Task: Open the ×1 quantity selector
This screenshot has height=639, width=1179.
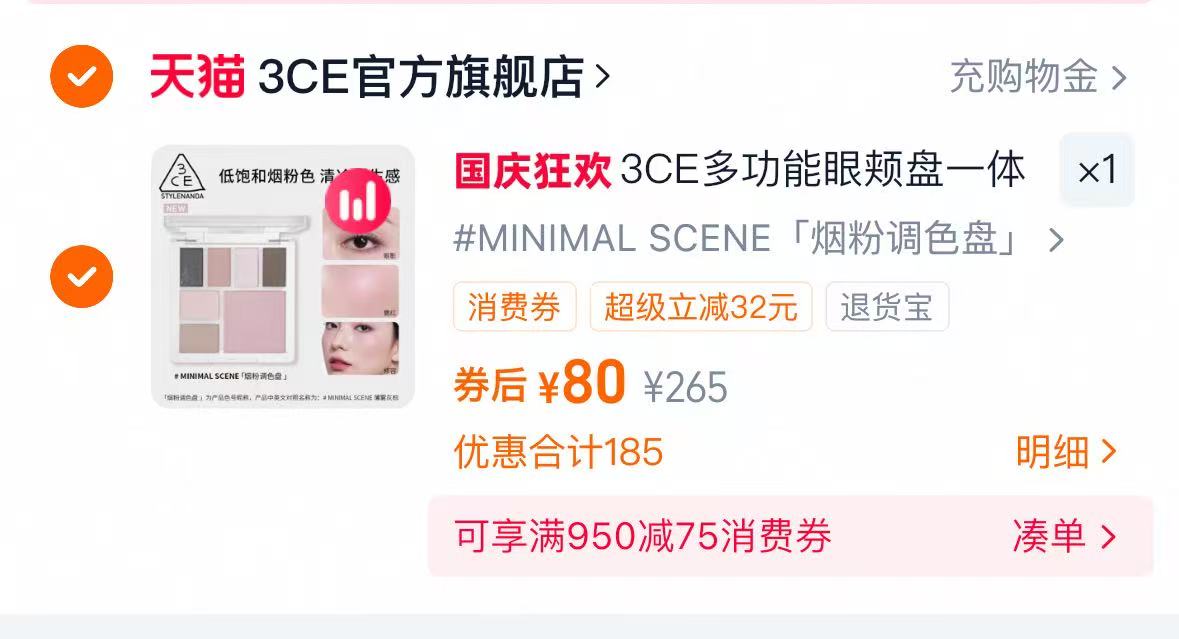Action: tap(1096, 170)
